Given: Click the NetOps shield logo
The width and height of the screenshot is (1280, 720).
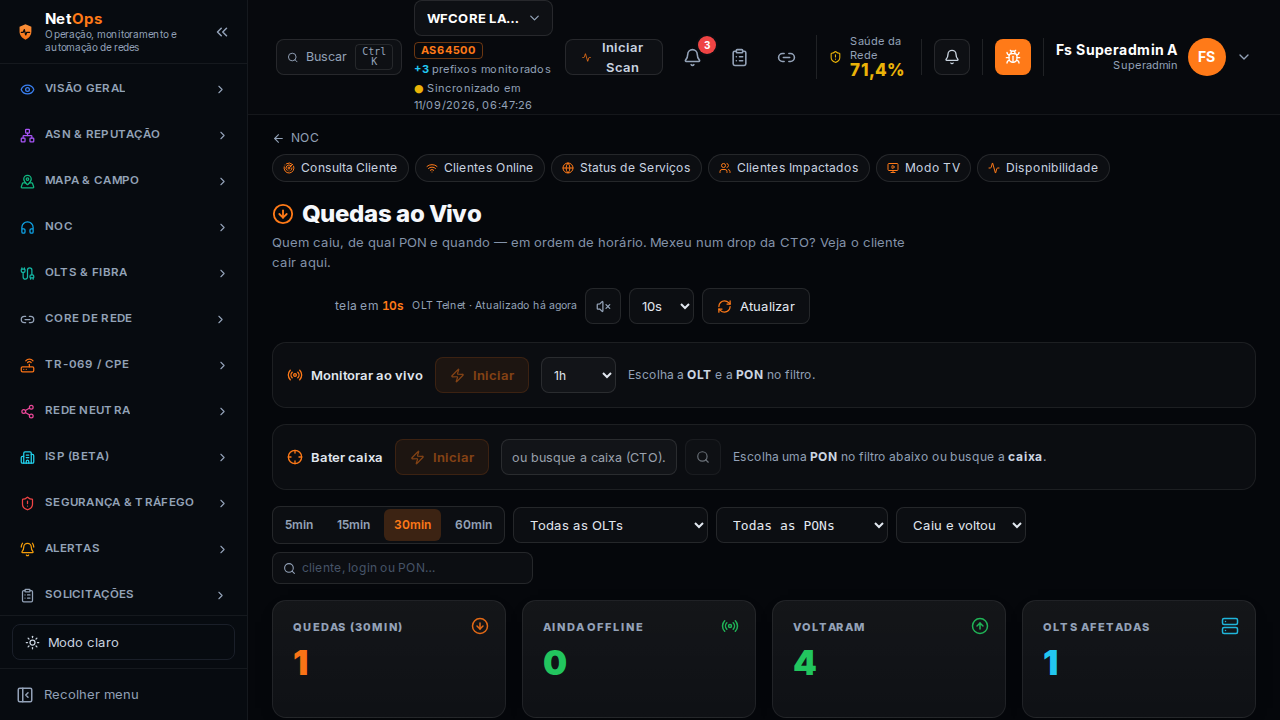Looking at the screenshot, I should pos(26,32).
